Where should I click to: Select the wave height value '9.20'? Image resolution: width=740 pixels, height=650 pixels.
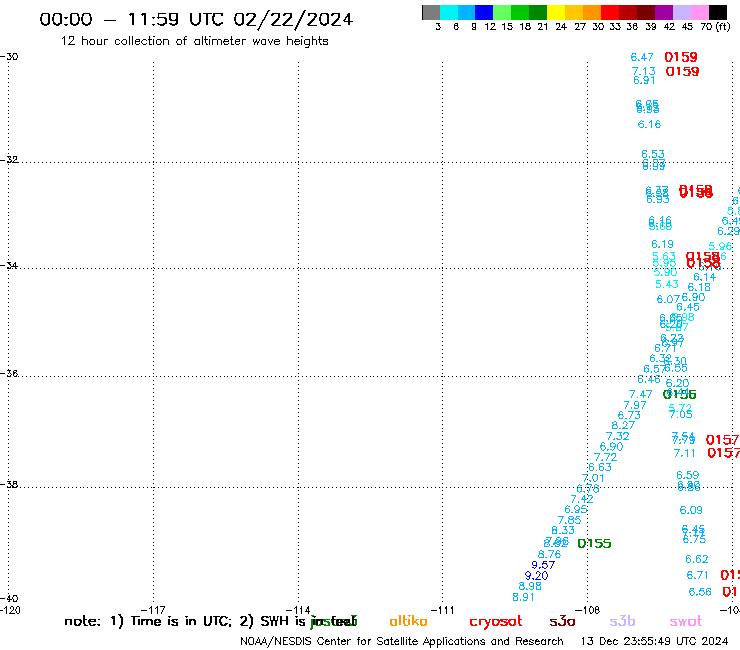[x=537, y=576]
